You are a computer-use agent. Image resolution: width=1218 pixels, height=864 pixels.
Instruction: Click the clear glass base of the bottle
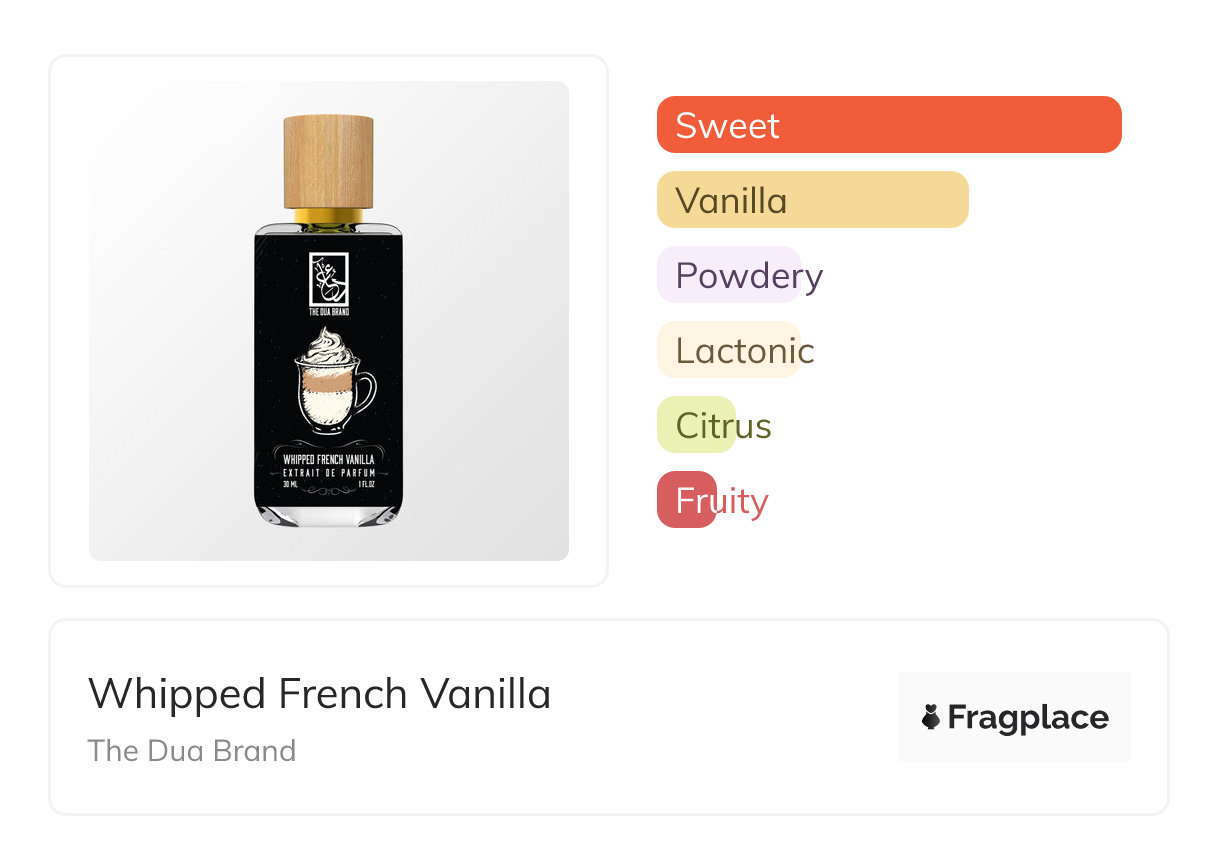coord(329,514)
